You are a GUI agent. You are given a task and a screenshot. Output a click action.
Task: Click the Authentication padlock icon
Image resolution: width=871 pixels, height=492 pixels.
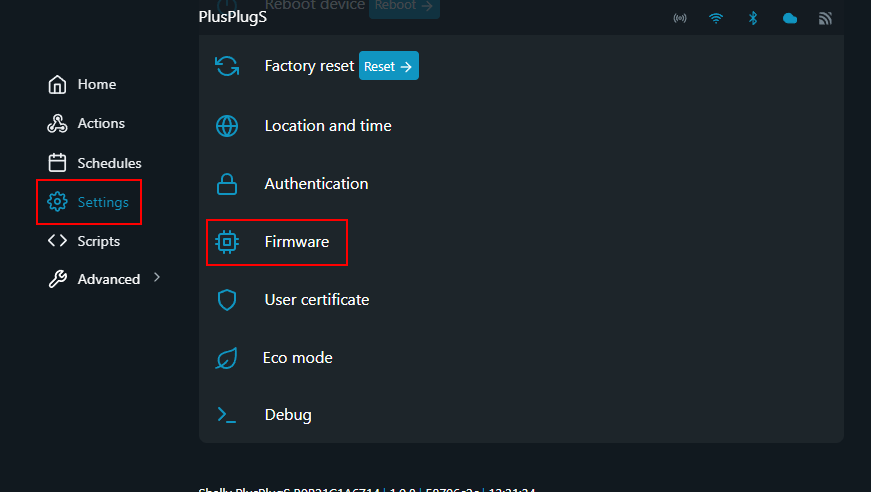227,184
